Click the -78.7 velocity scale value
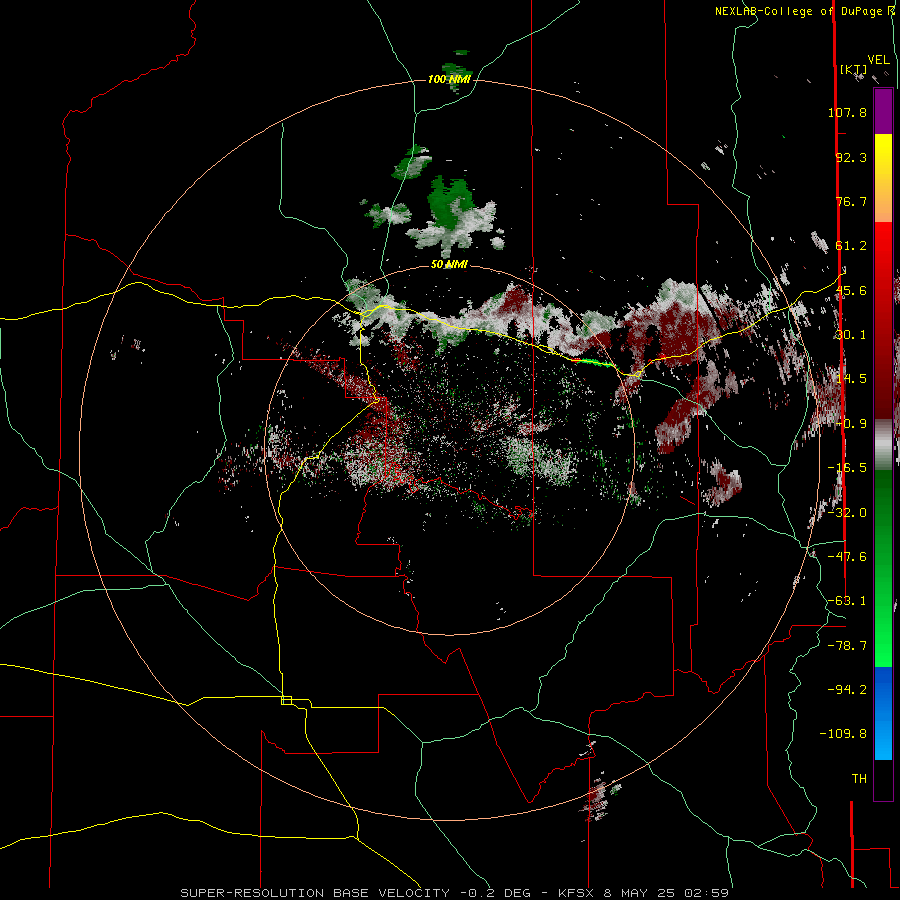The width and height of the screenshot is (900, 900). pyautogui.click(x=847, y=646)
